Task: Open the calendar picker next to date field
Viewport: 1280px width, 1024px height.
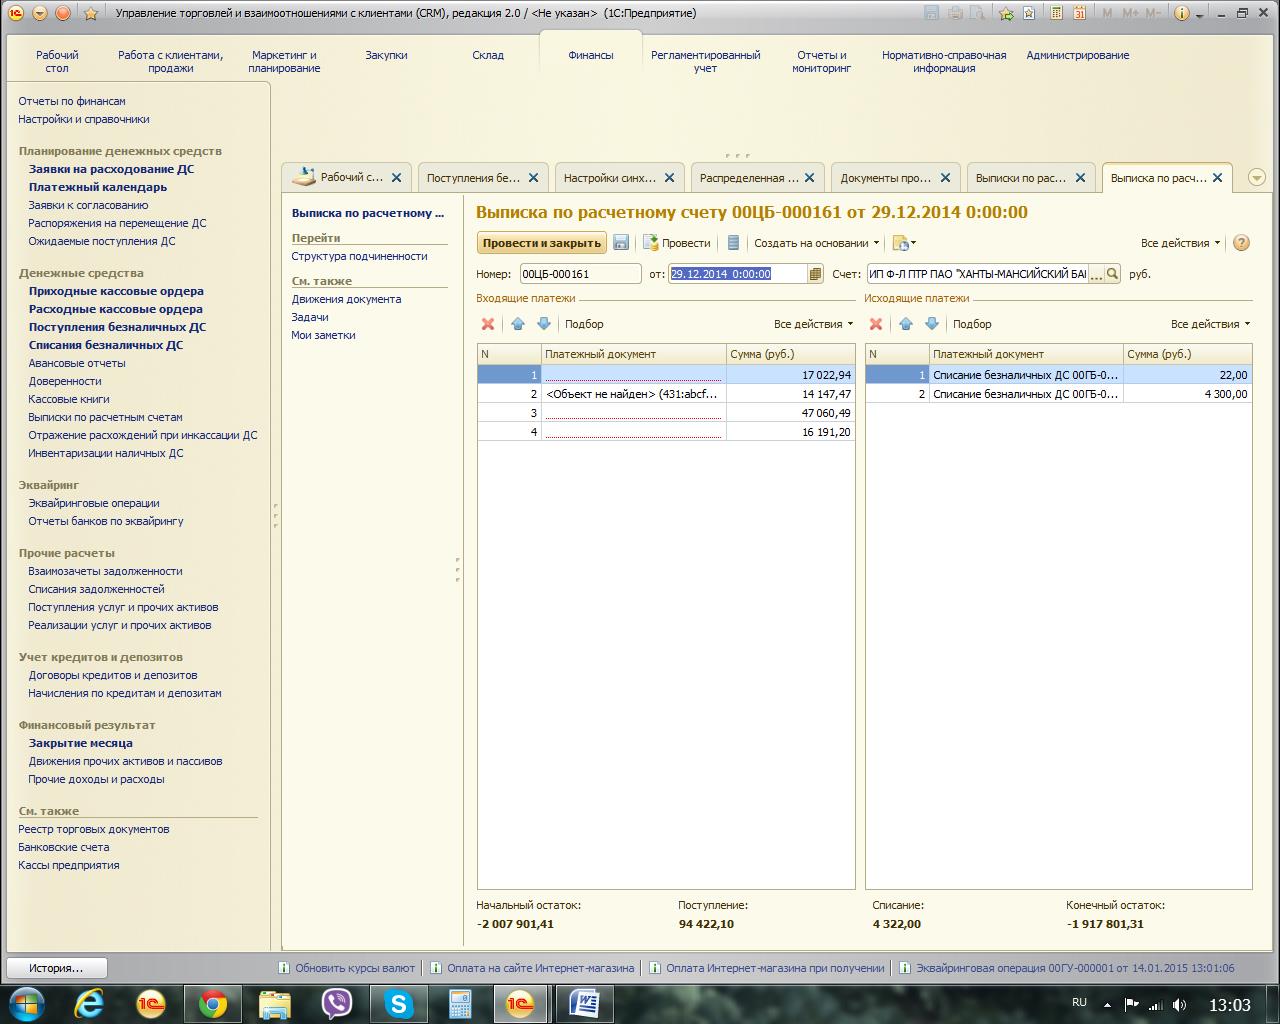Action: point(815,274)
